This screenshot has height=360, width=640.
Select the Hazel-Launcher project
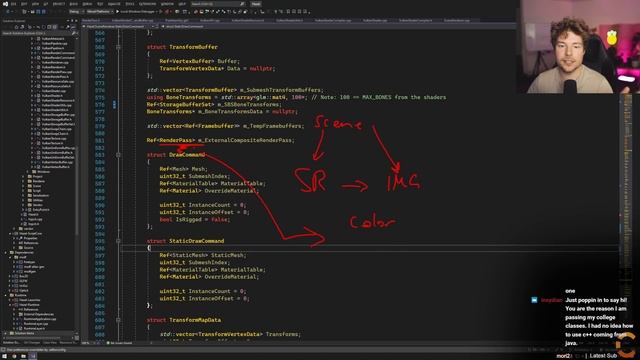tap(29, 300)
